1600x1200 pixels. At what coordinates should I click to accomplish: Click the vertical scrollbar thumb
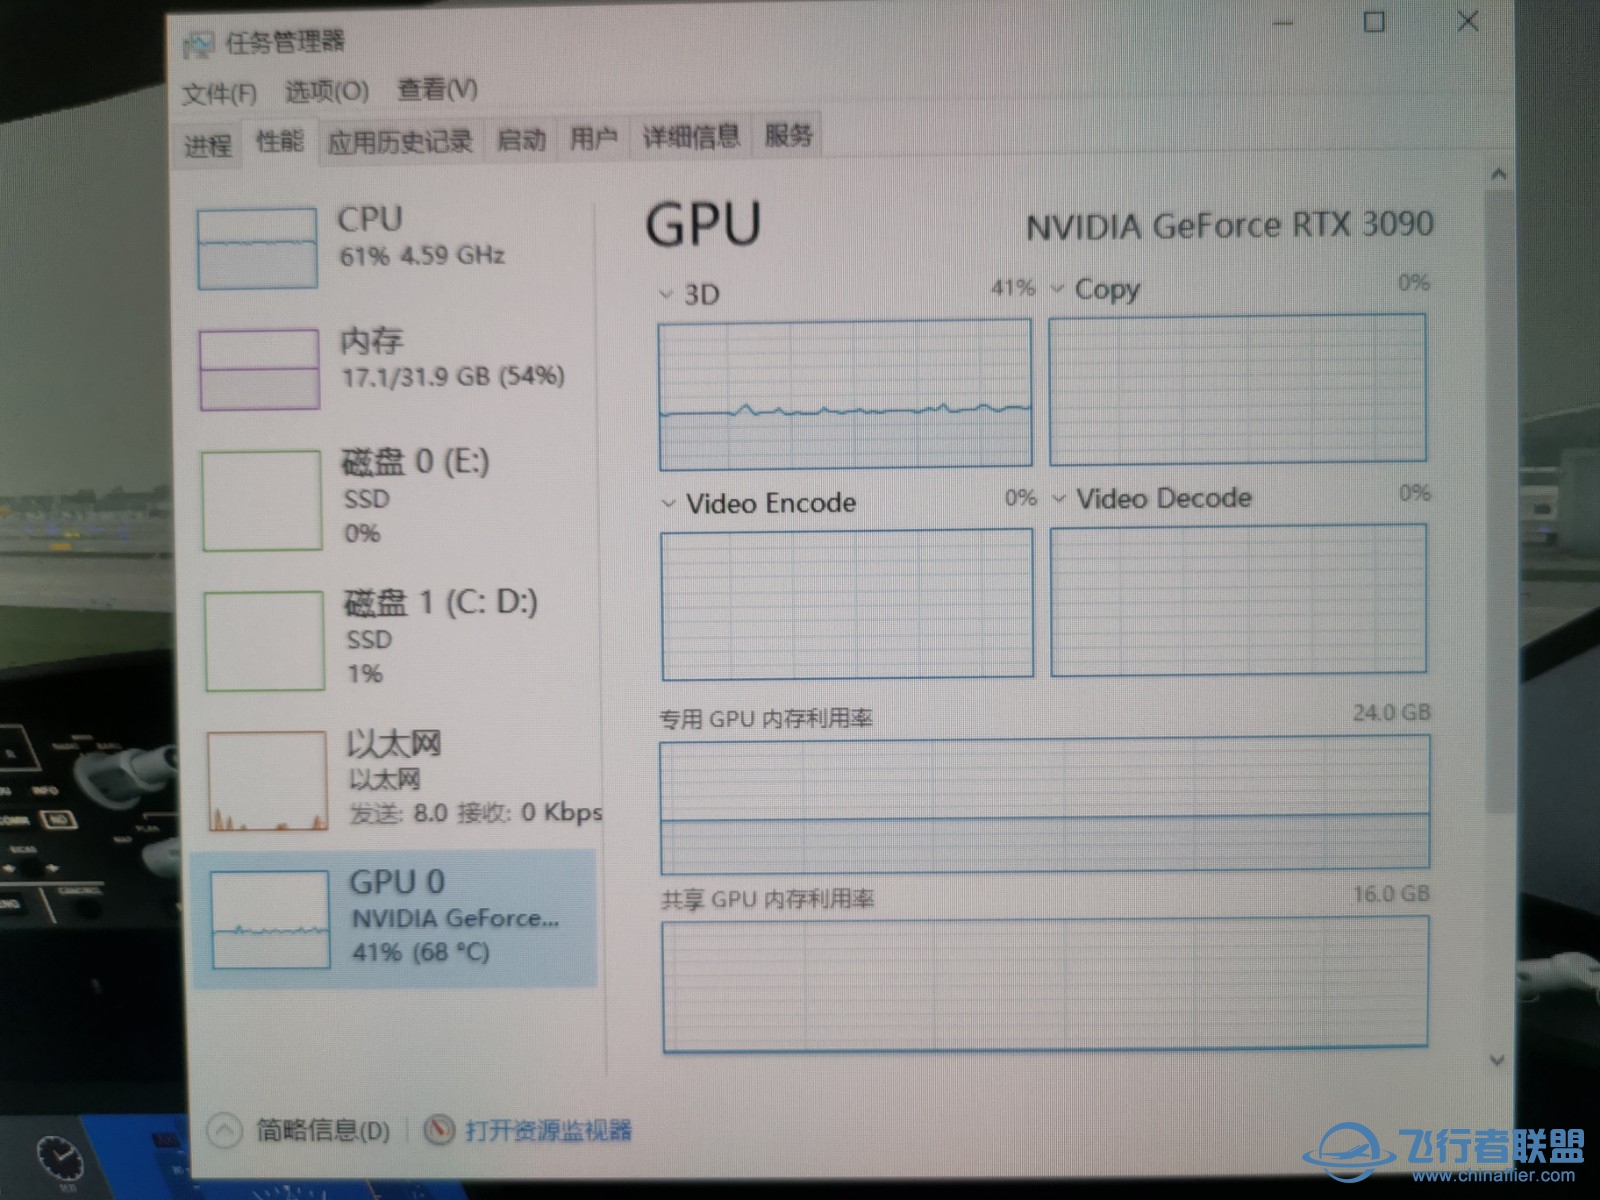tap(1498, 500)
